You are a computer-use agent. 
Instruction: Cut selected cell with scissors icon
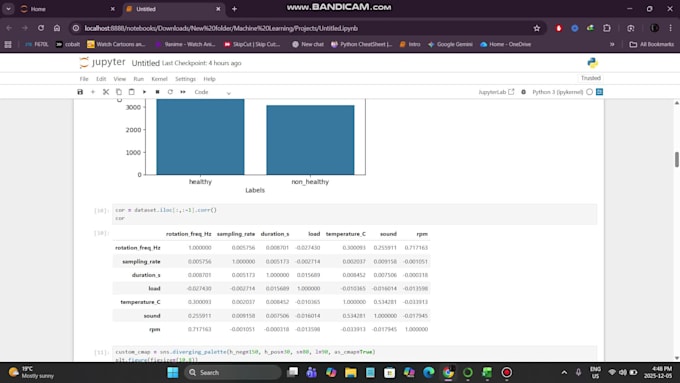tap(106, 92)
